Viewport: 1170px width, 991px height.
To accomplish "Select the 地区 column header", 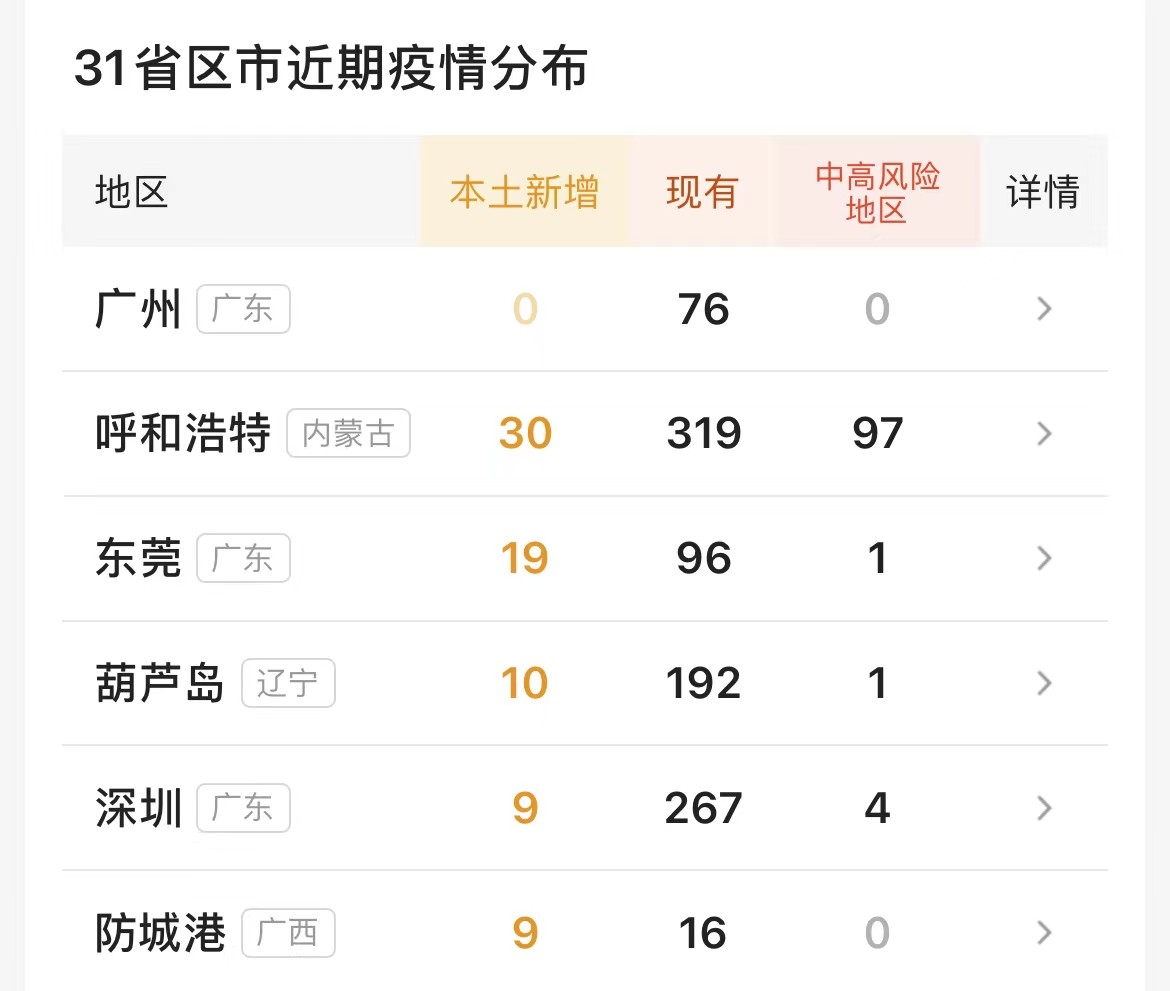I will (x=130, y=192).
